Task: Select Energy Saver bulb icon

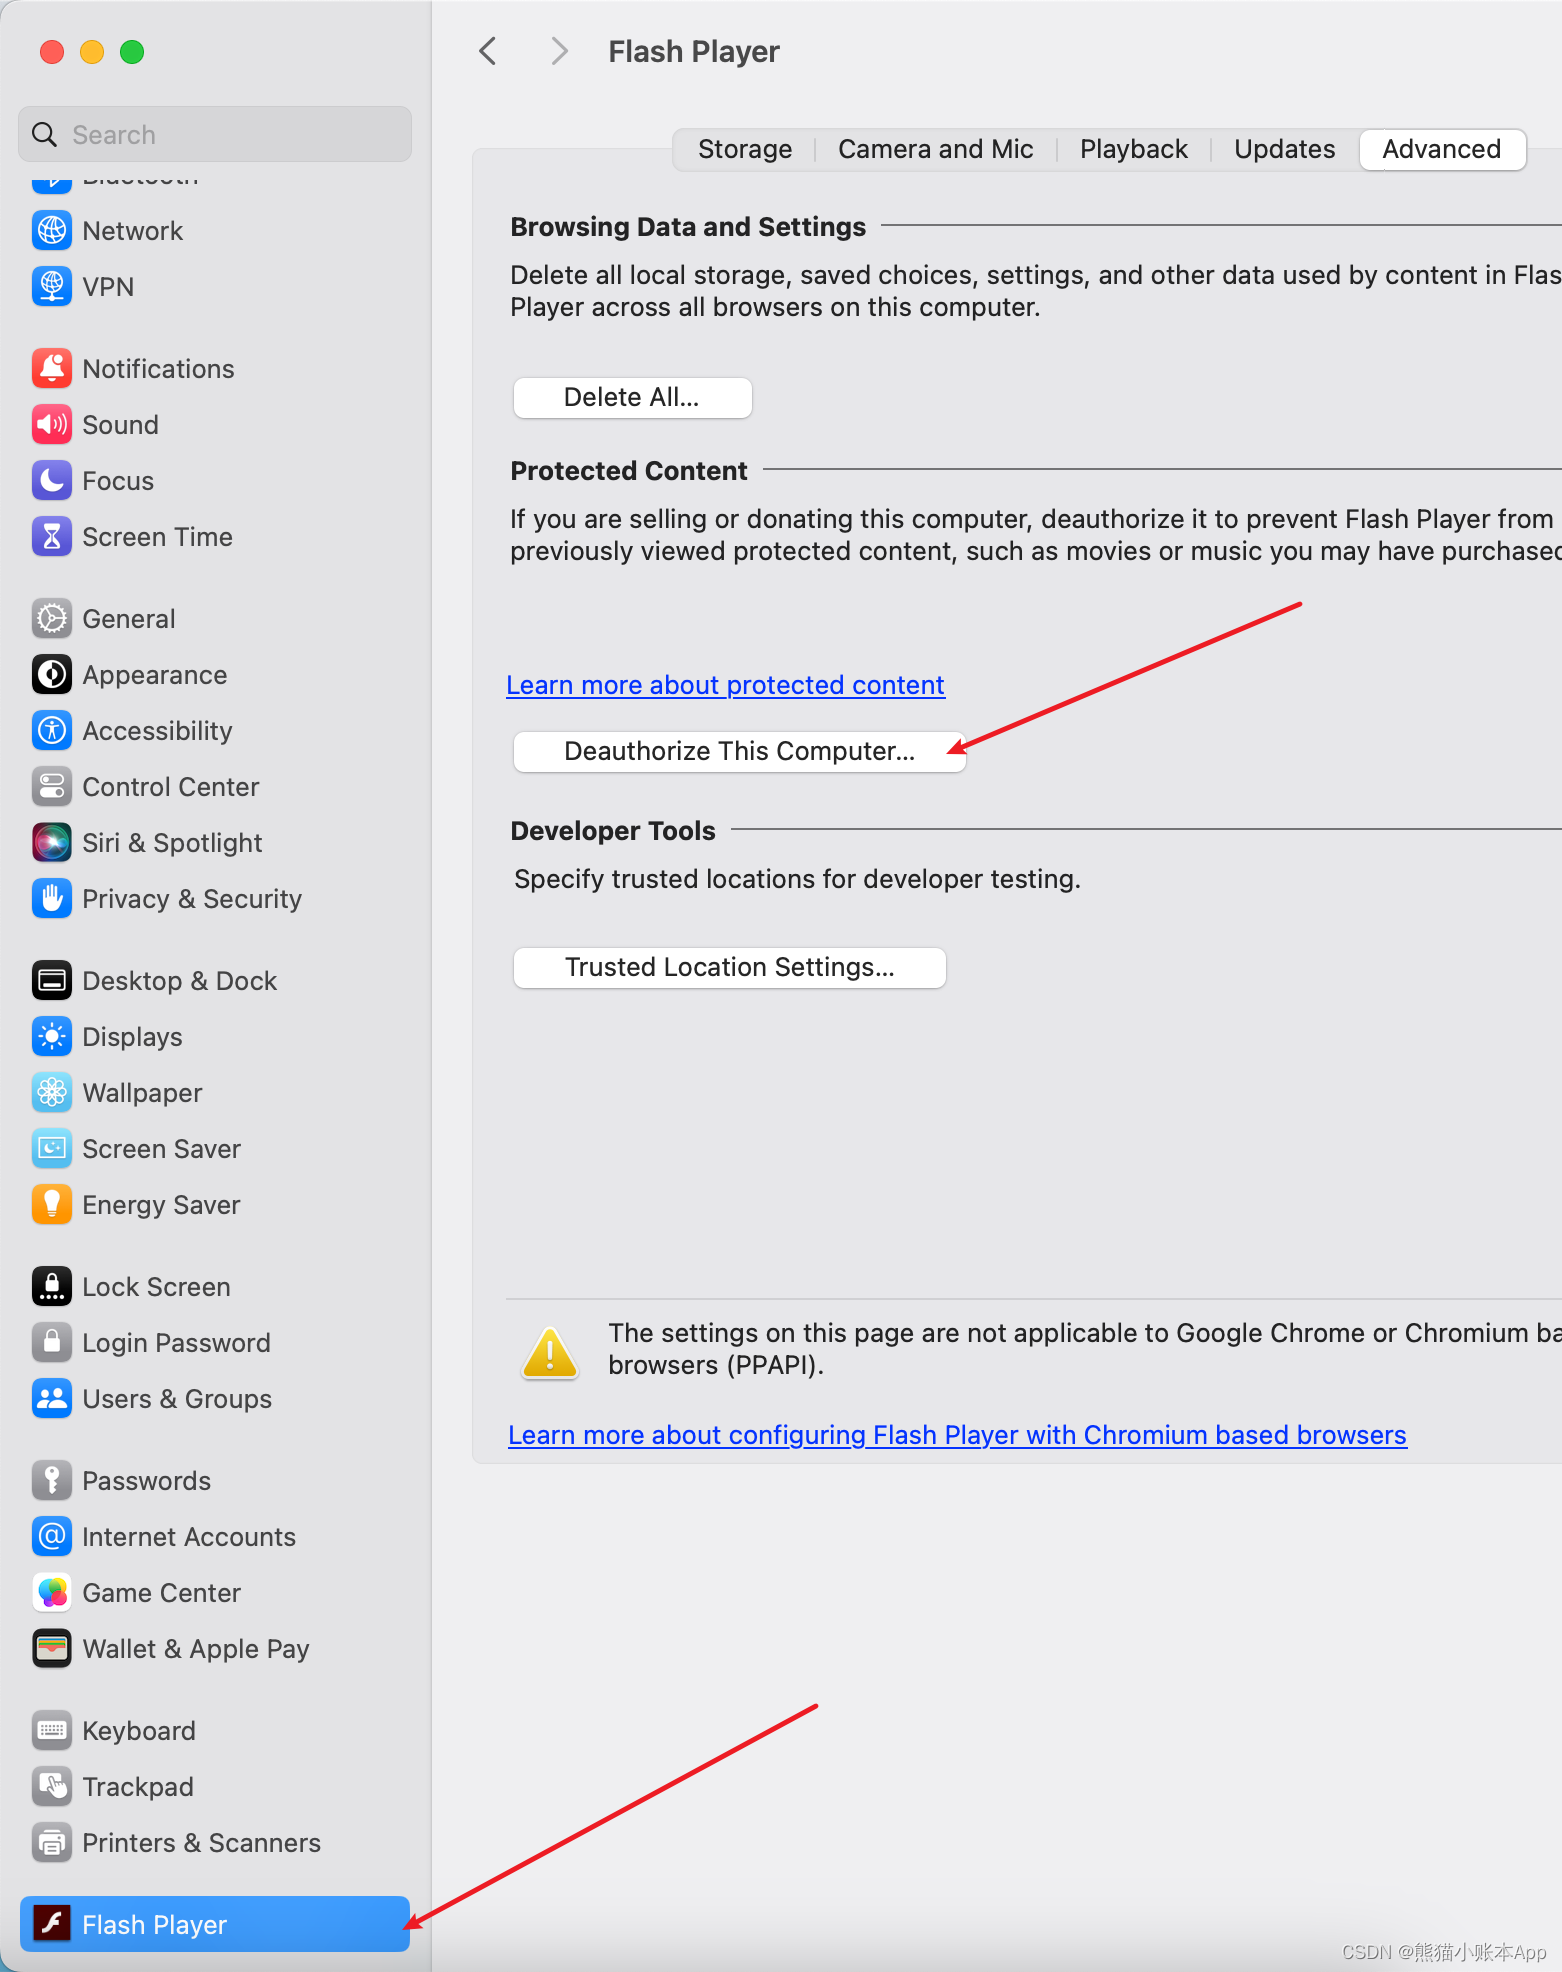Action: click(52, 1205)
